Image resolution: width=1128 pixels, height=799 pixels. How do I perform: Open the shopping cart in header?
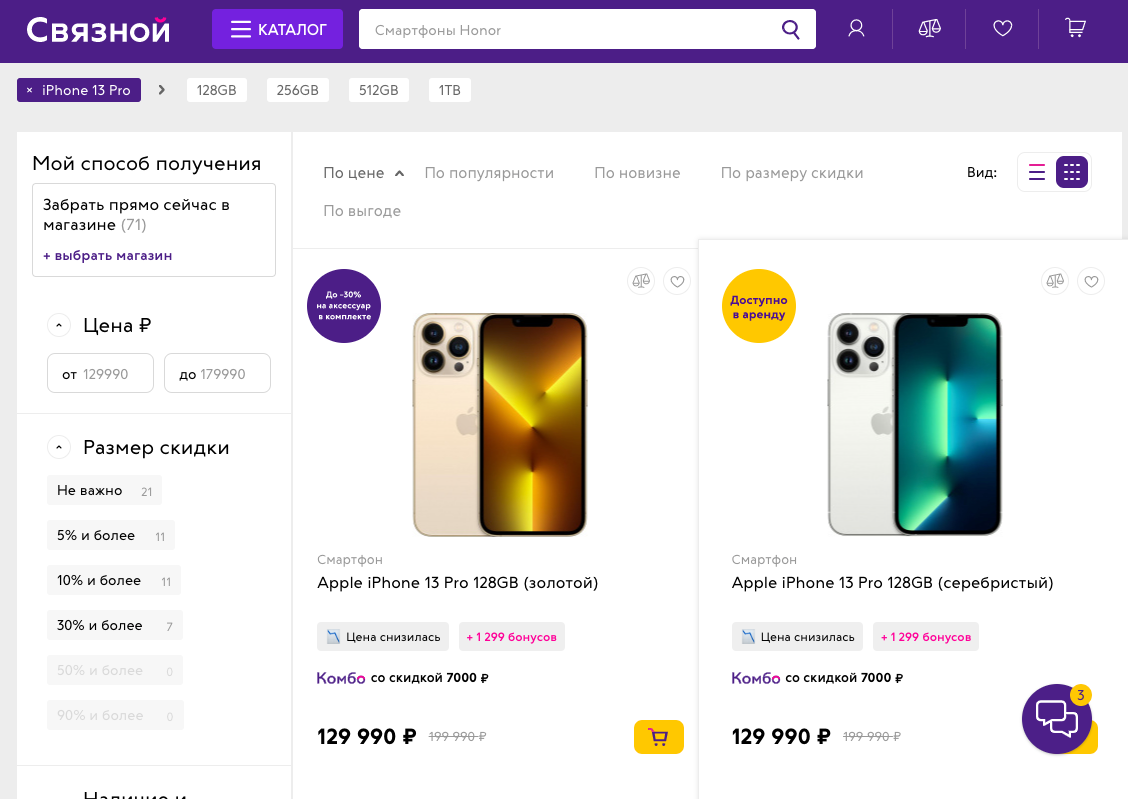click(x=1076, y=29)
